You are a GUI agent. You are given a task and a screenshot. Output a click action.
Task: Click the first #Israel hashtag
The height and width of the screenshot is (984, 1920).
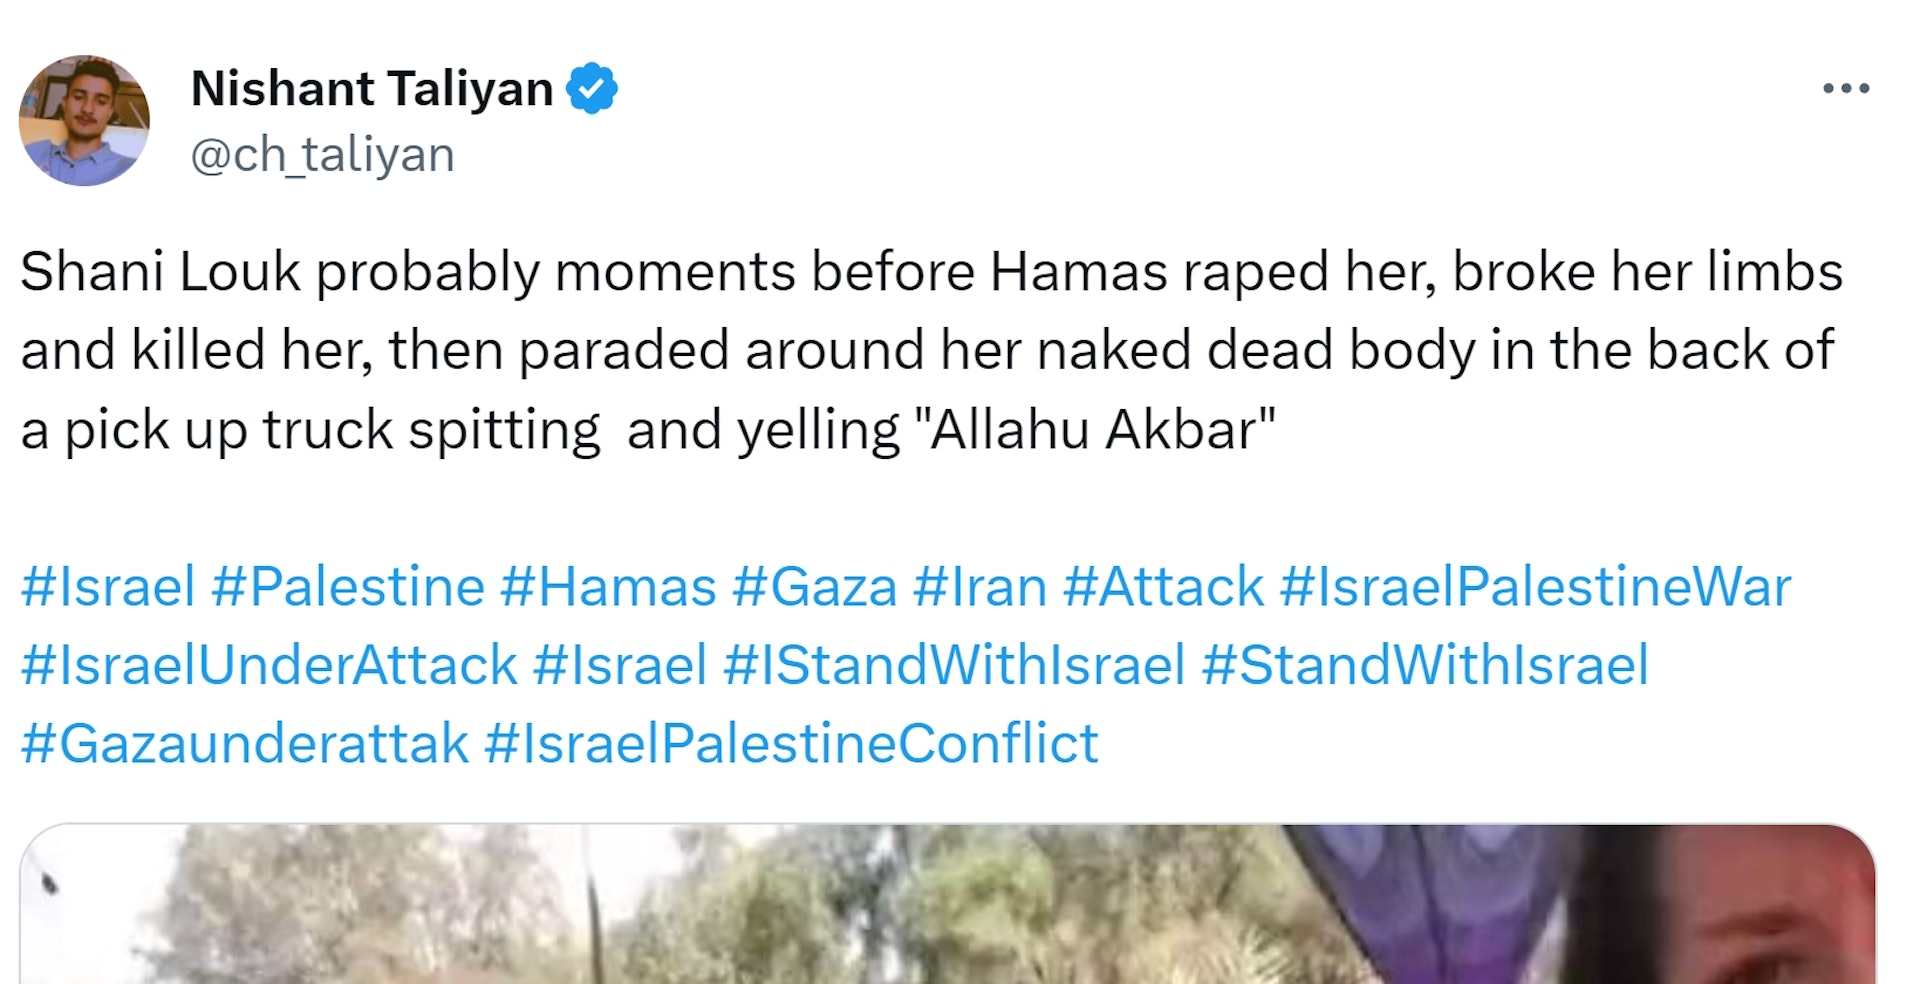107,587
